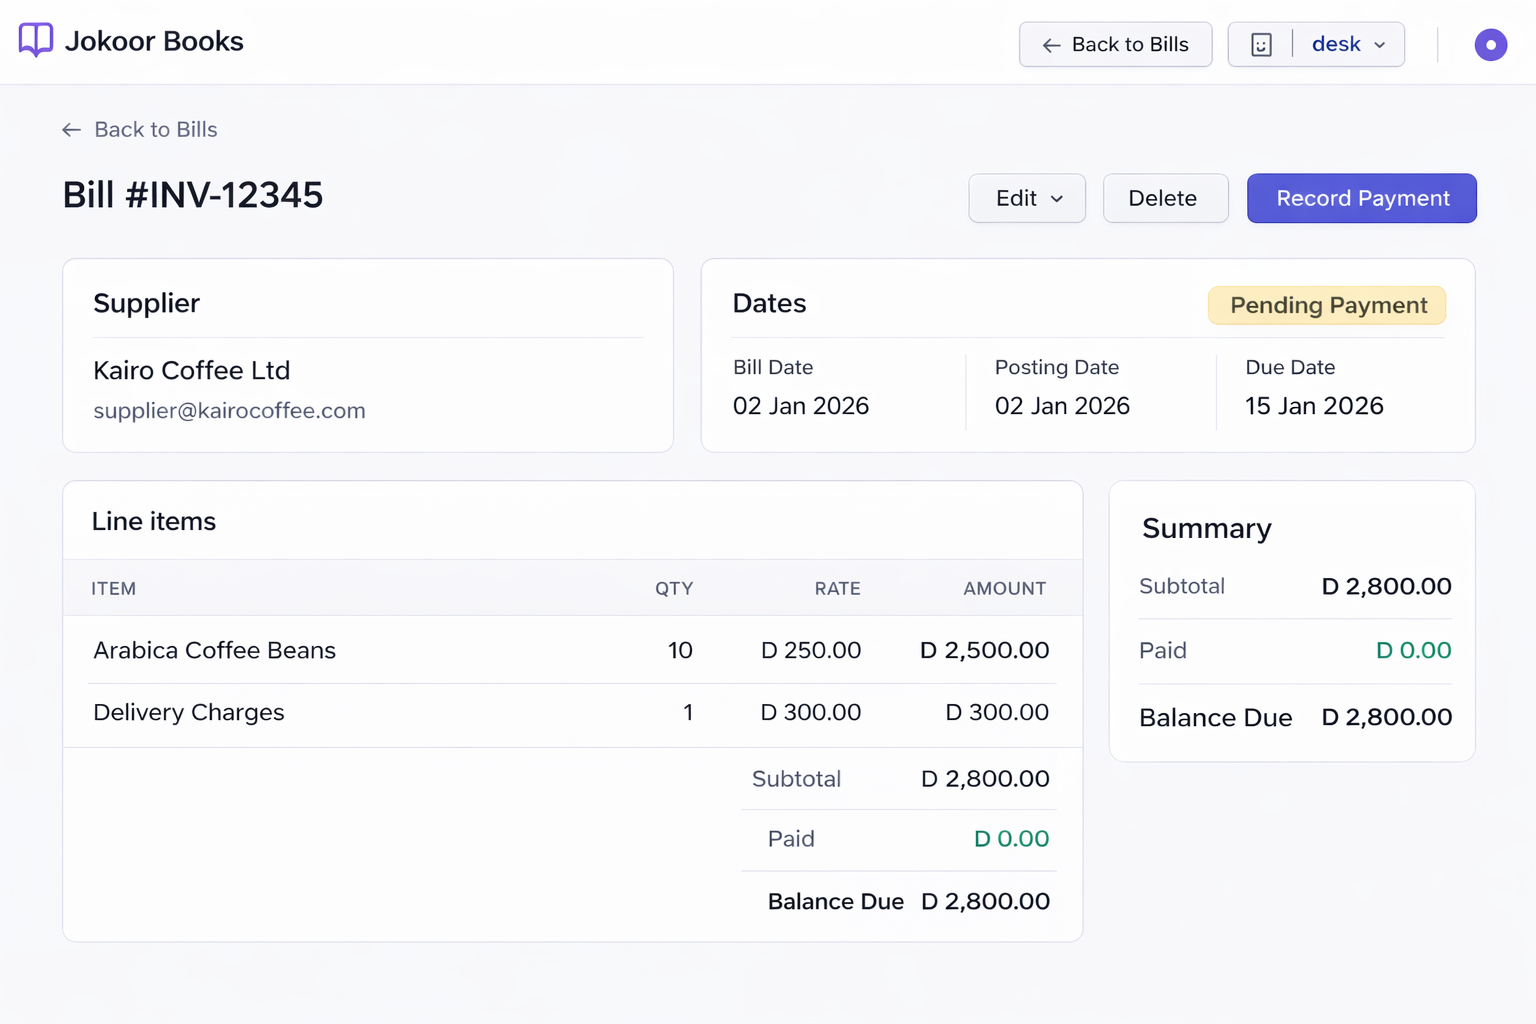Image resolution: width=1536 pixels, height=1024 pixels.
Task: Open the Edit dropdown
Action: coord(1027,198)
